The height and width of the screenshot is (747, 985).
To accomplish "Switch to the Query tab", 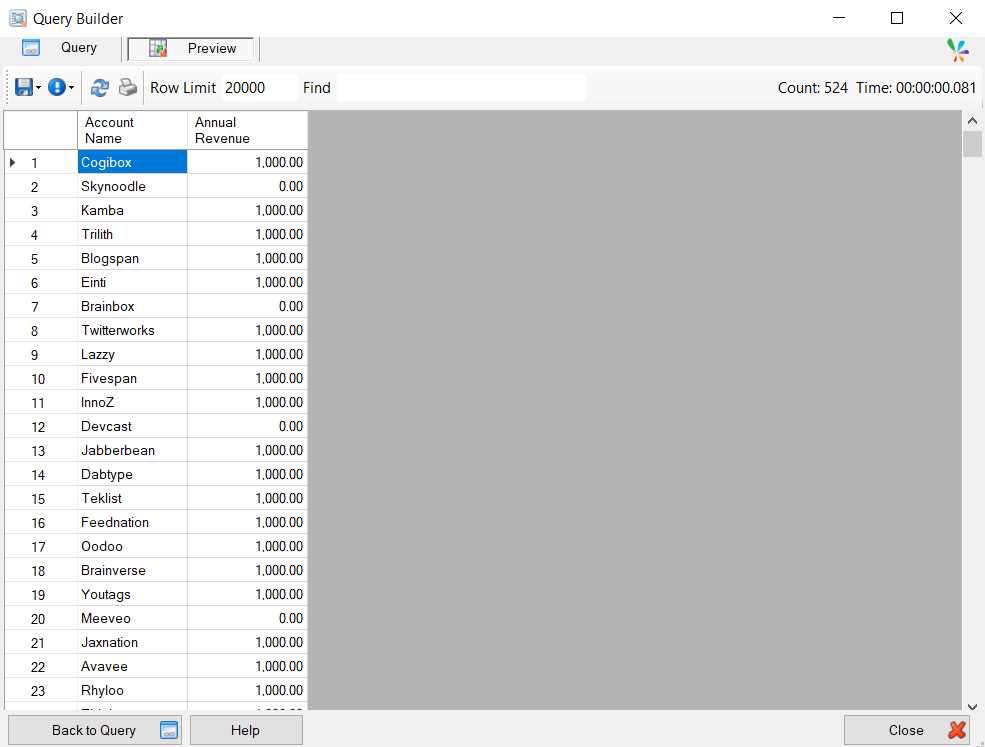I will 60,48.
